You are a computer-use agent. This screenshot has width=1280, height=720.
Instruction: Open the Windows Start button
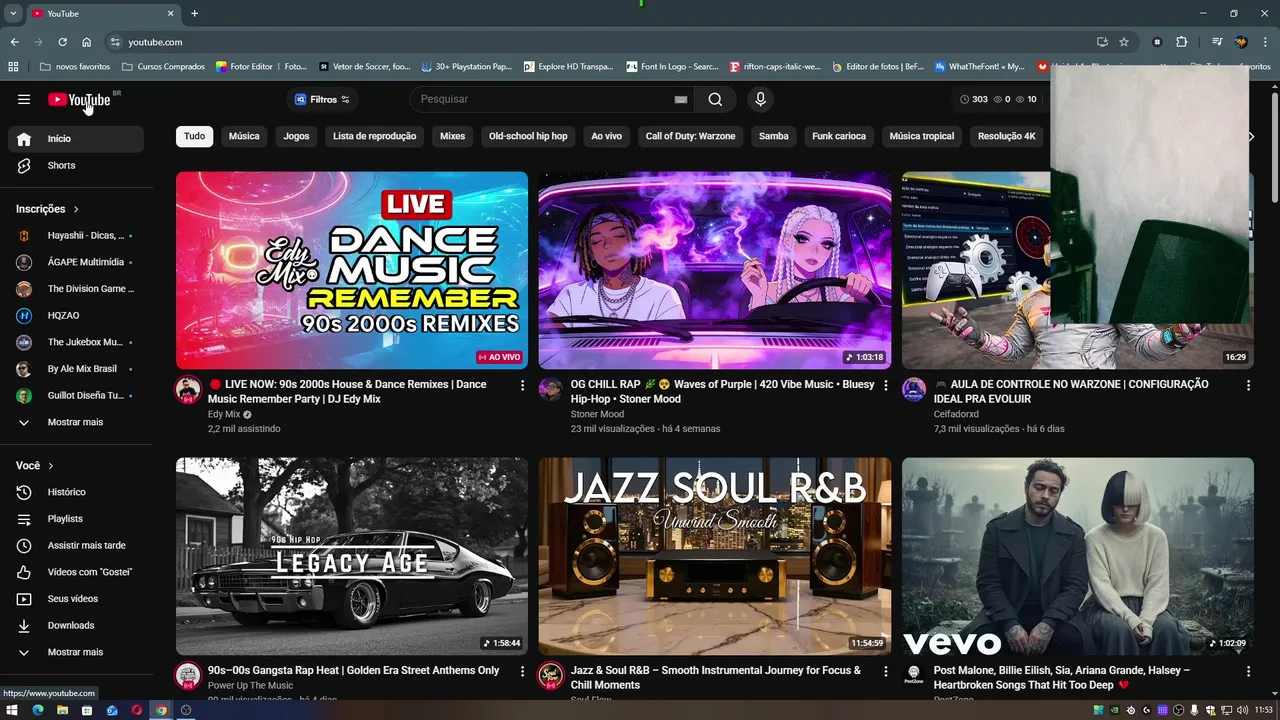pos(12,710)
